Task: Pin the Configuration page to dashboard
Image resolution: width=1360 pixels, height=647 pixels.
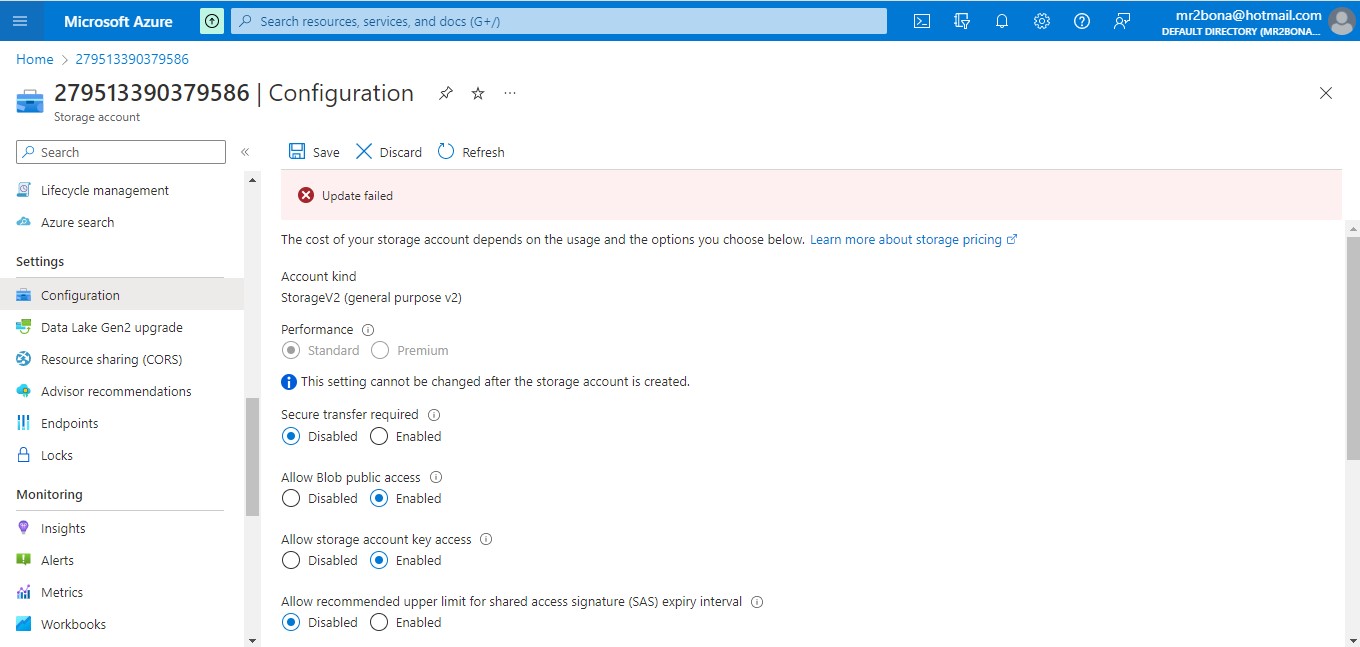Action: tap(445, 93)
